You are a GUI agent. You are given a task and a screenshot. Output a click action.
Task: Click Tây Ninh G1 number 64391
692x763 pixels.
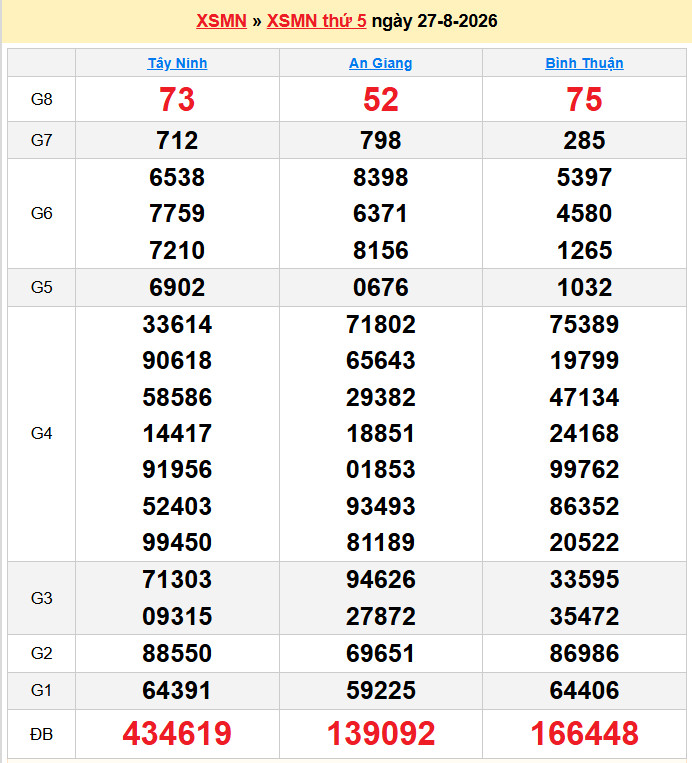click(177, 690)
